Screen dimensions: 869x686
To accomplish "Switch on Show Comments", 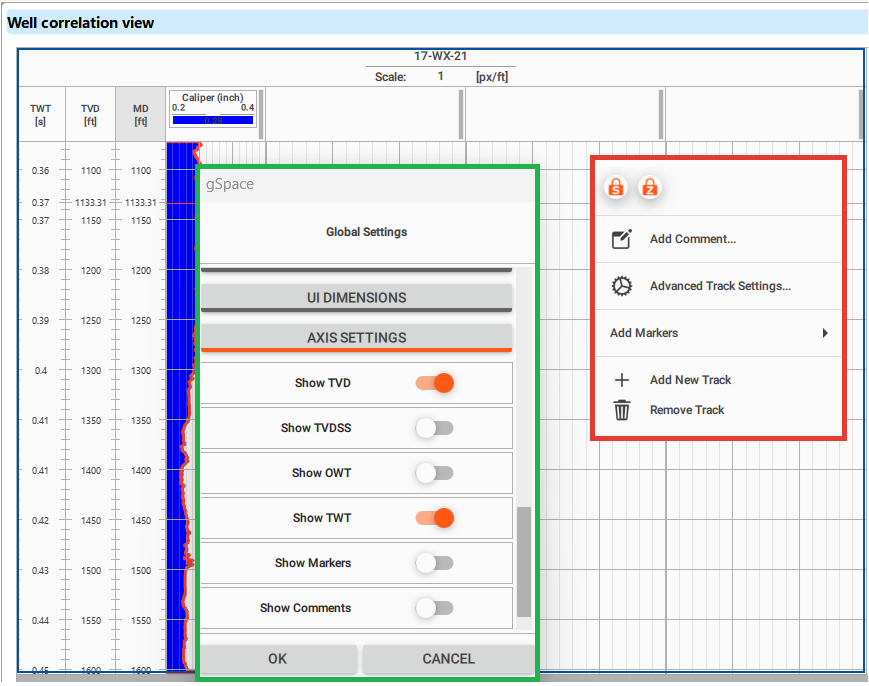I will (435, 608).
